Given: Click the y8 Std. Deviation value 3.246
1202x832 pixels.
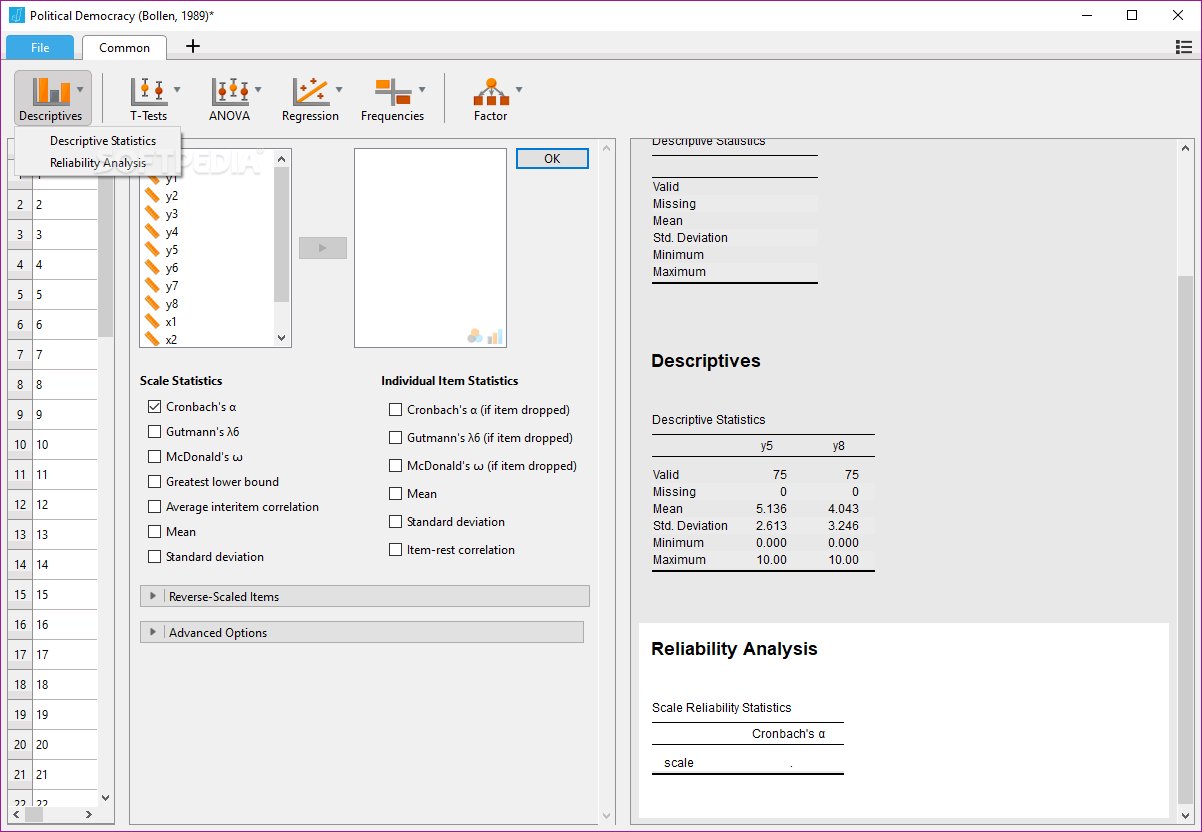Looking at the screenshot, I should point(843,526).
